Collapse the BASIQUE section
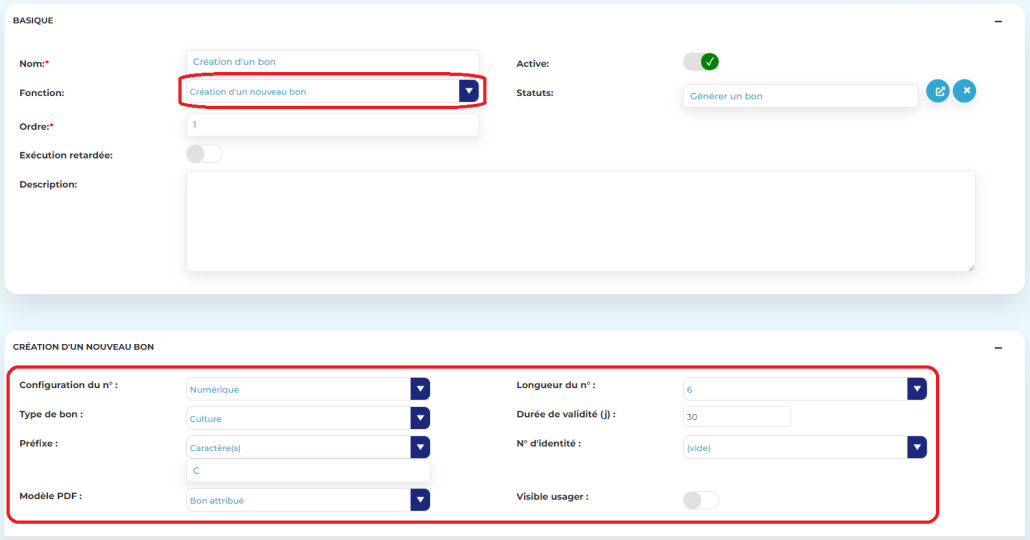The height and width of the screenshot is (540, 1030). coord(998,21)
